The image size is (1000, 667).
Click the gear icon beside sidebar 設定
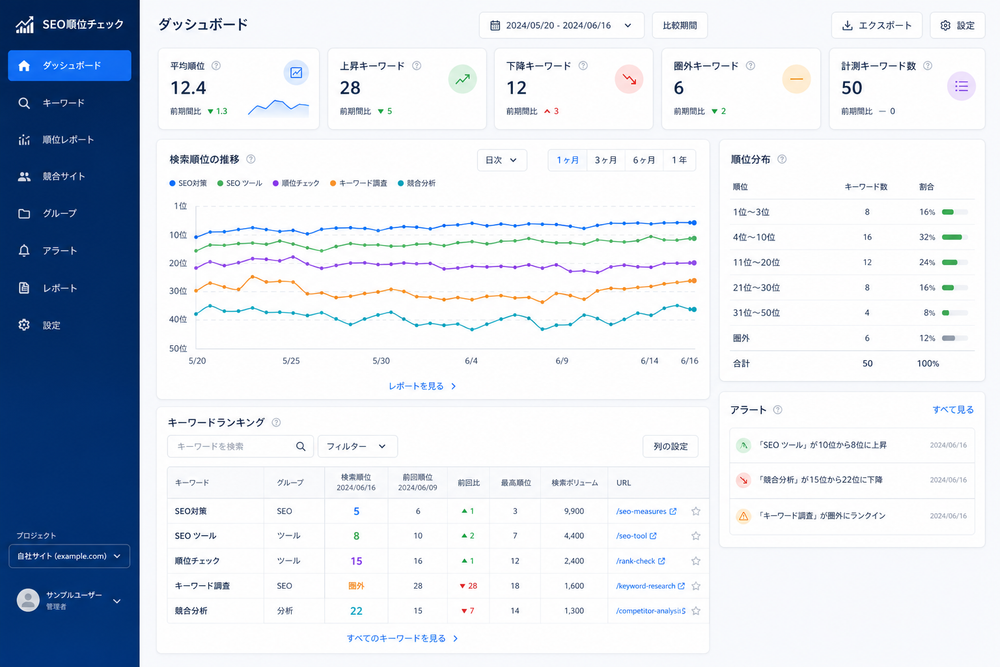click(x=24, y=325)
